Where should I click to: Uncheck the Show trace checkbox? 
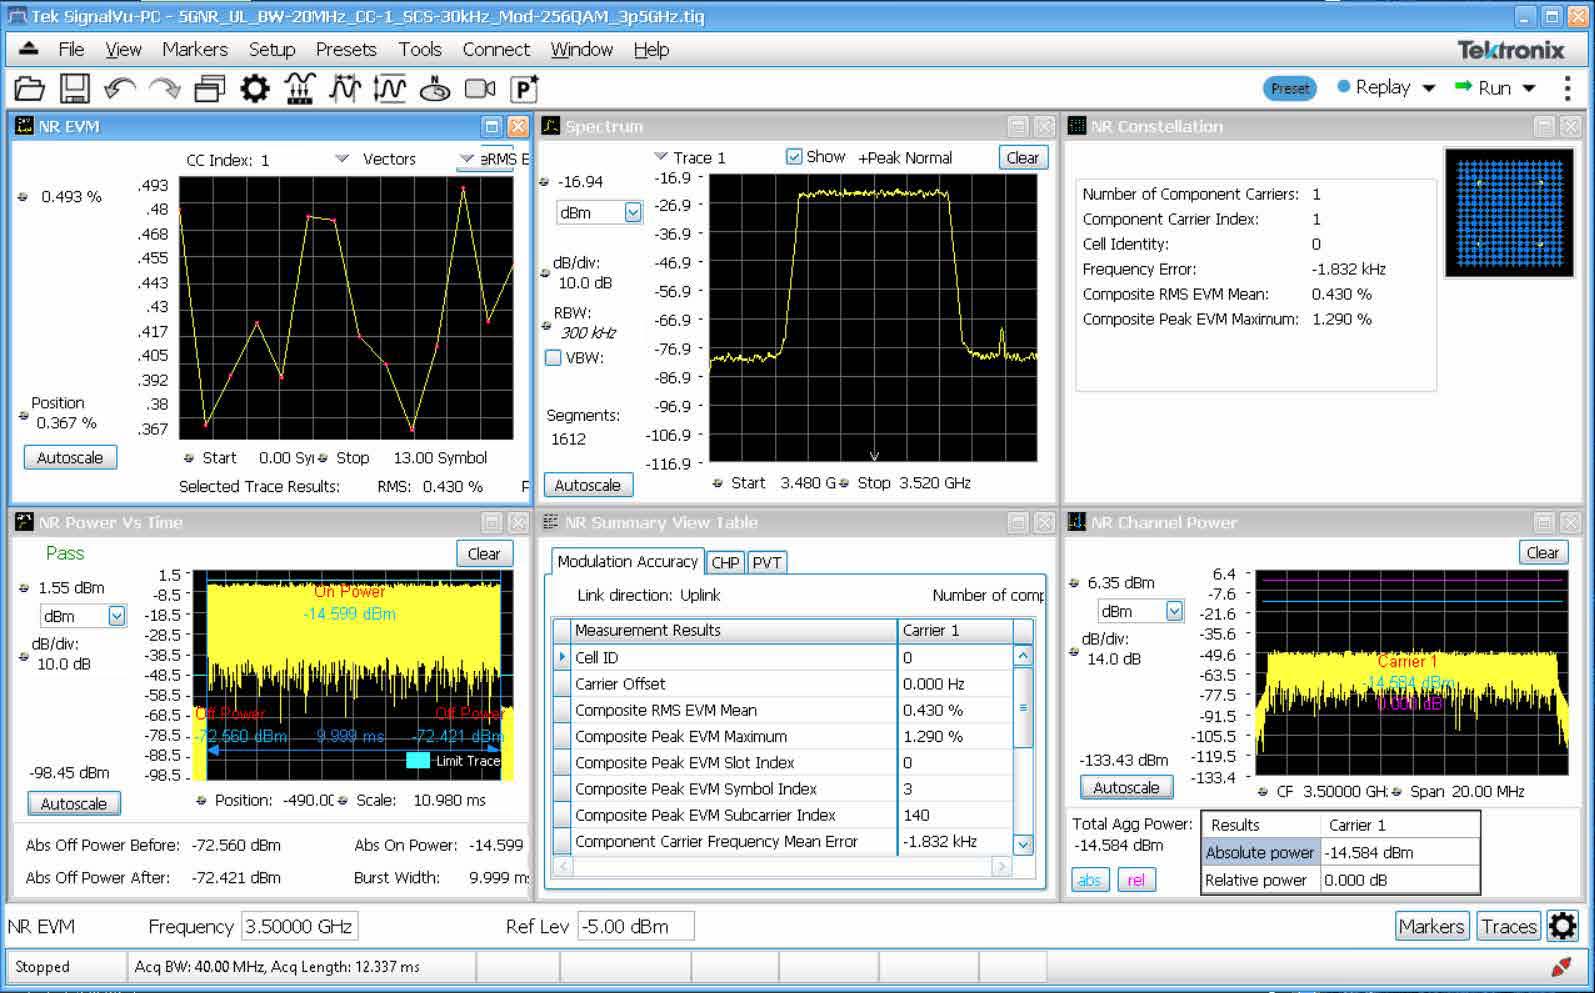(794, 157)
